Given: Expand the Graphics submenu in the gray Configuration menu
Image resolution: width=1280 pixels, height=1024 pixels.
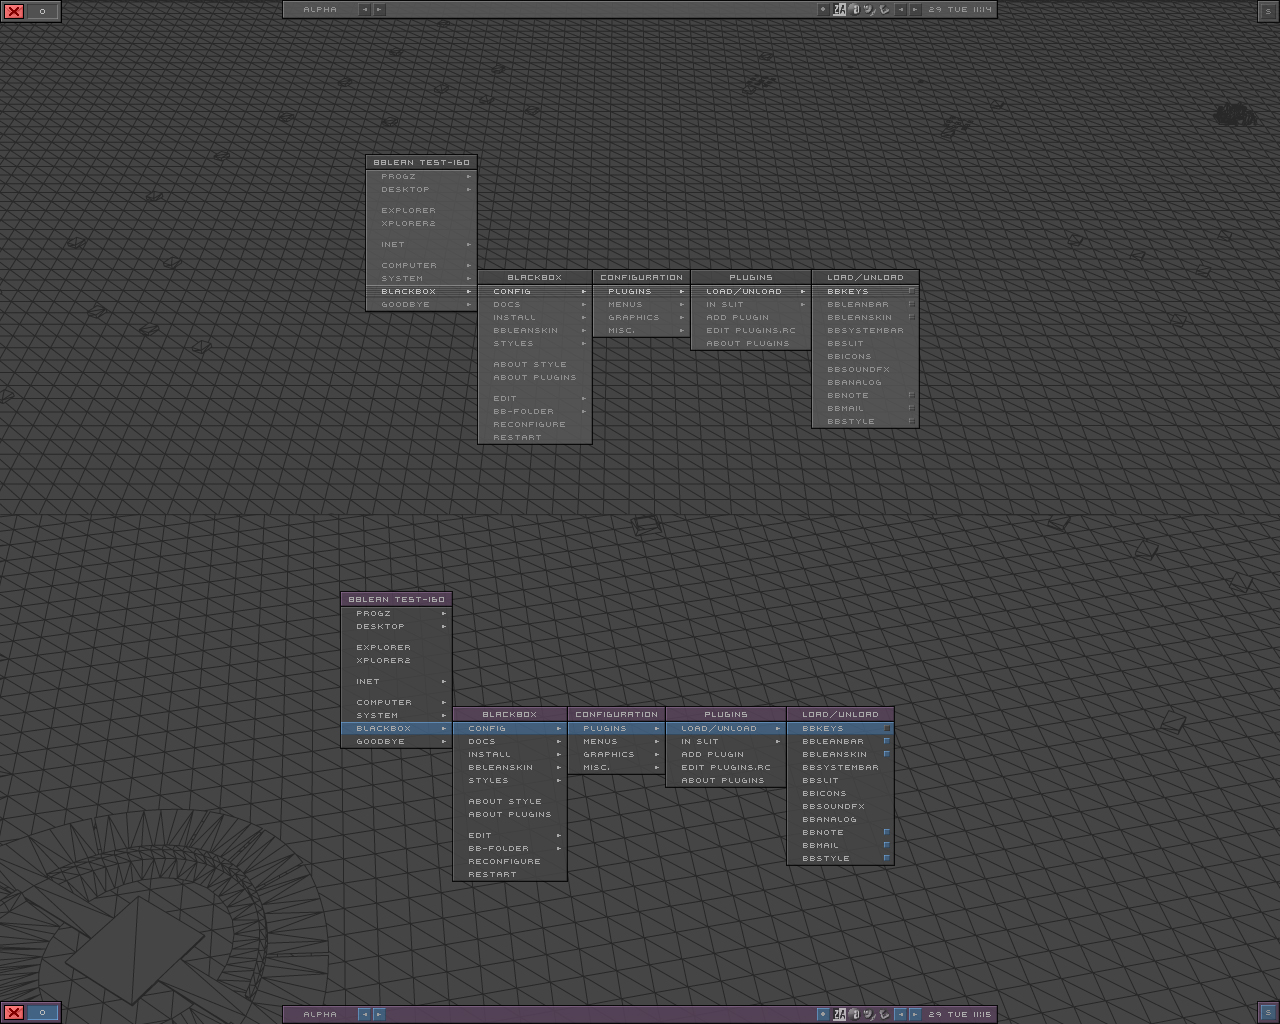Looking at the screenshot, I should point(641,317).
